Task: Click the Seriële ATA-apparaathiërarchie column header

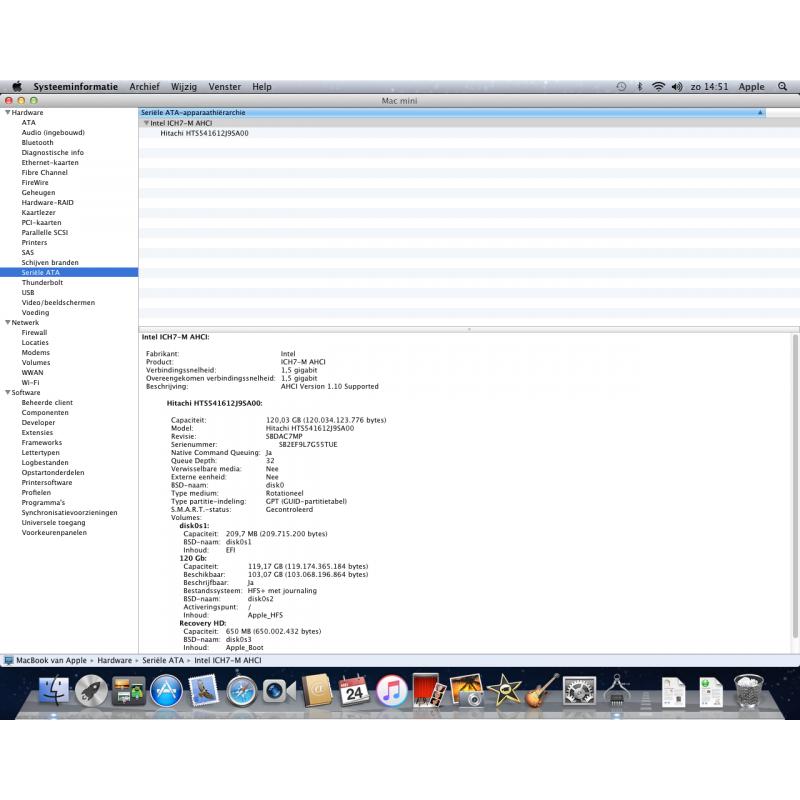Action: pos(452,112)
